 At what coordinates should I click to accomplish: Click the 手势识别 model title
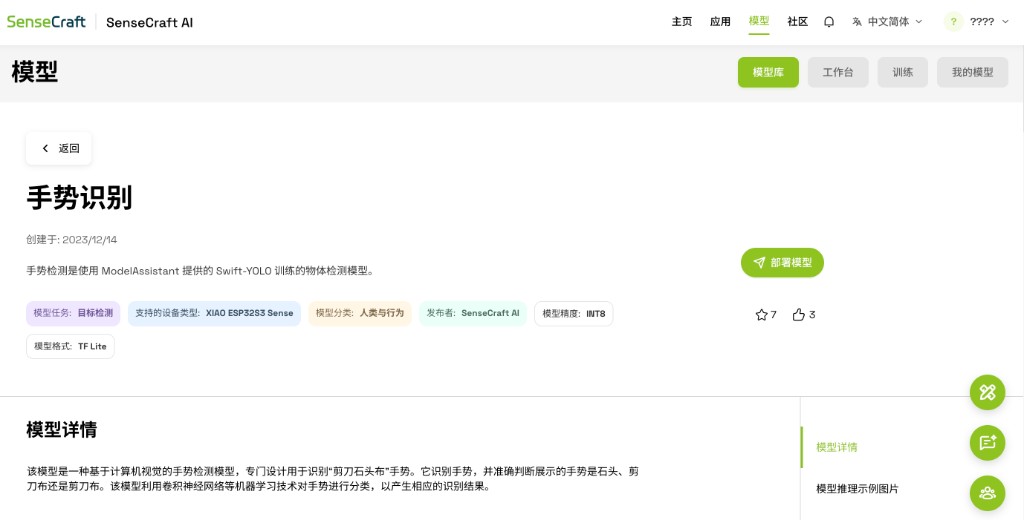[80, 197]
